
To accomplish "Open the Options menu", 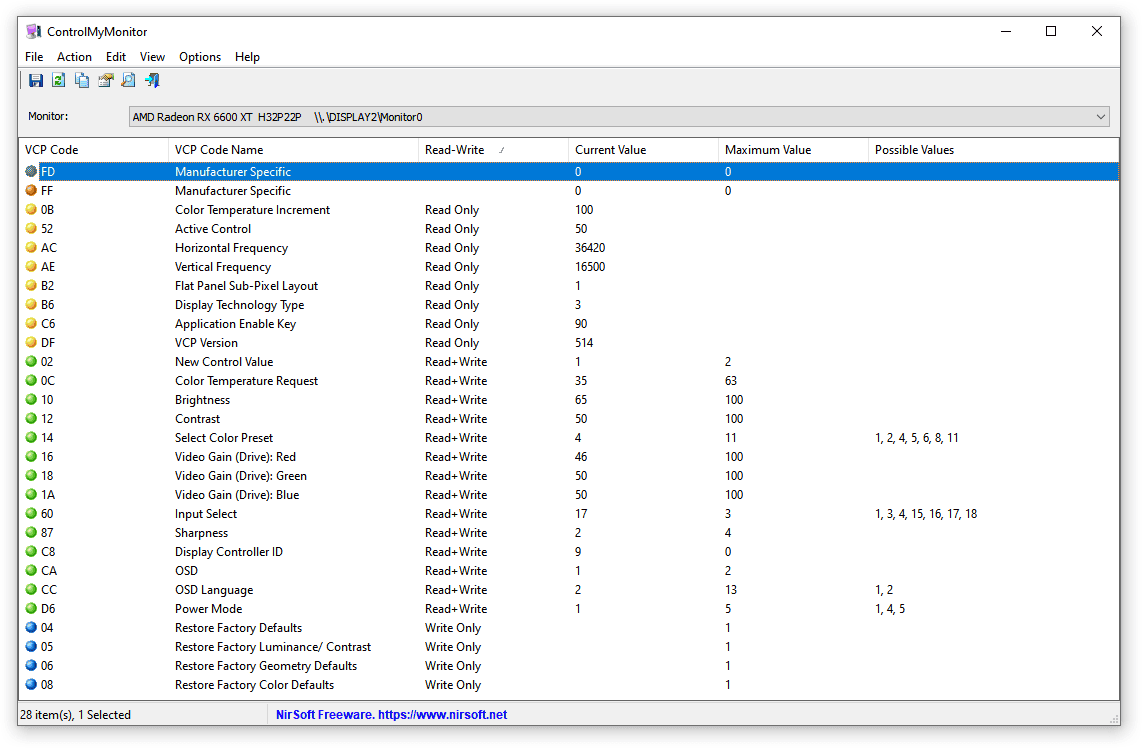I will point(200,57).
